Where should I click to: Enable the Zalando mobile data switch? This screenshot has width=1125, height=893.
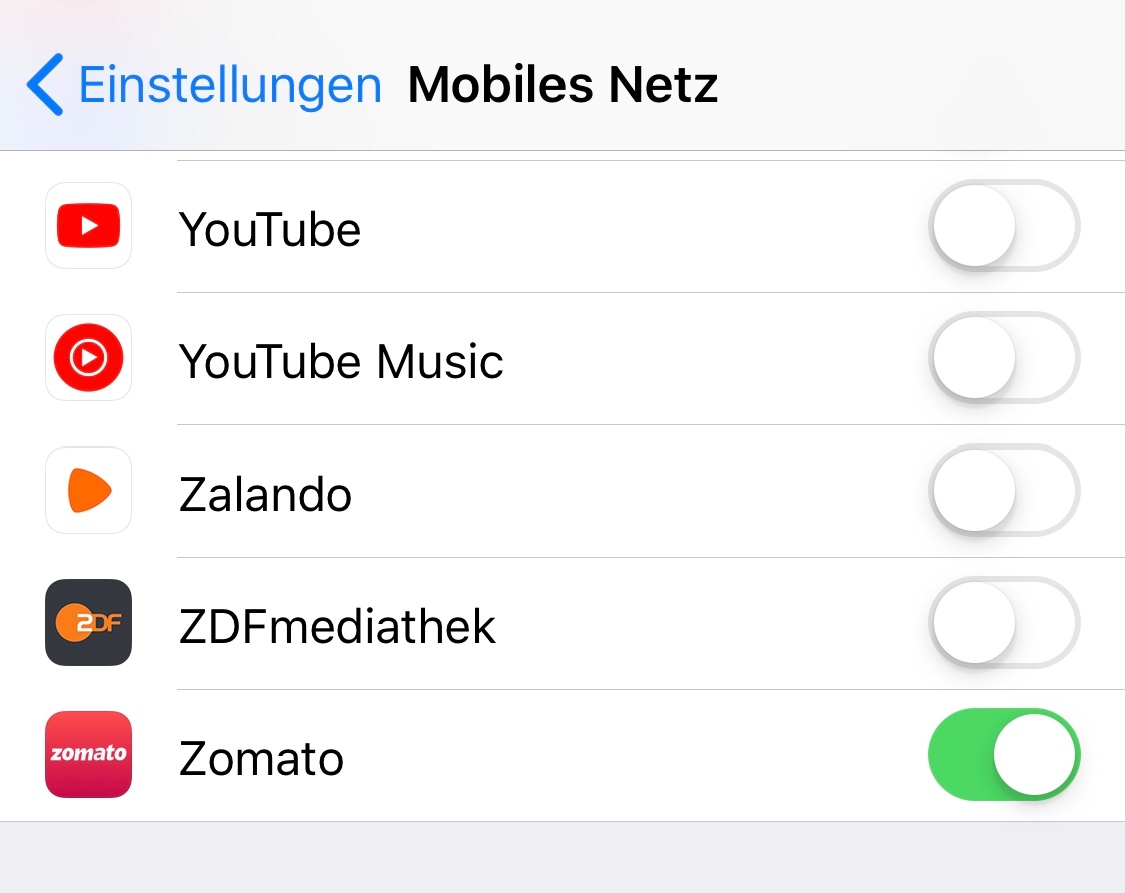(1004, 490)
